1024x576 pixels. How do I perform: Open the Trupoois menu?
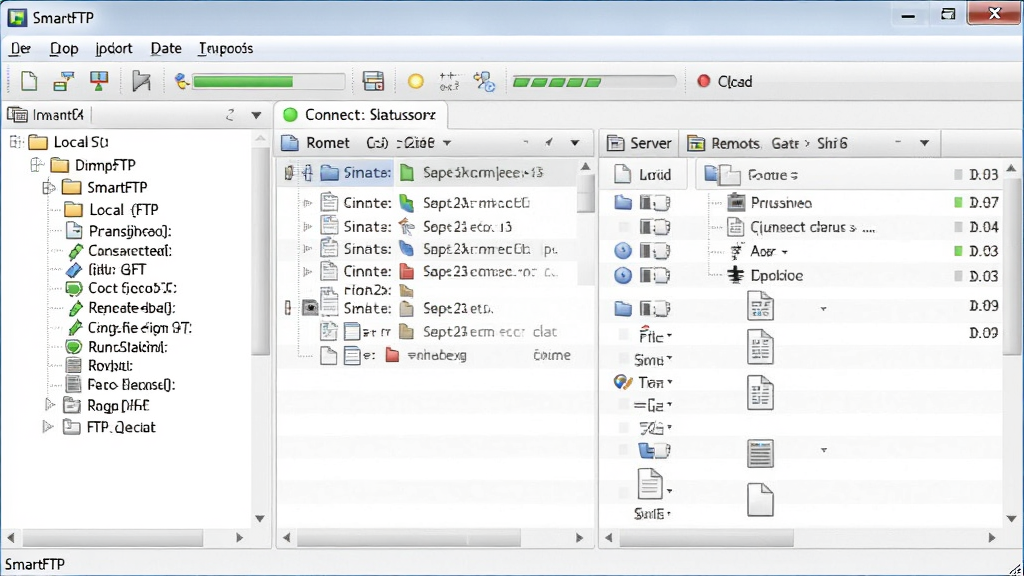(226, 48)
